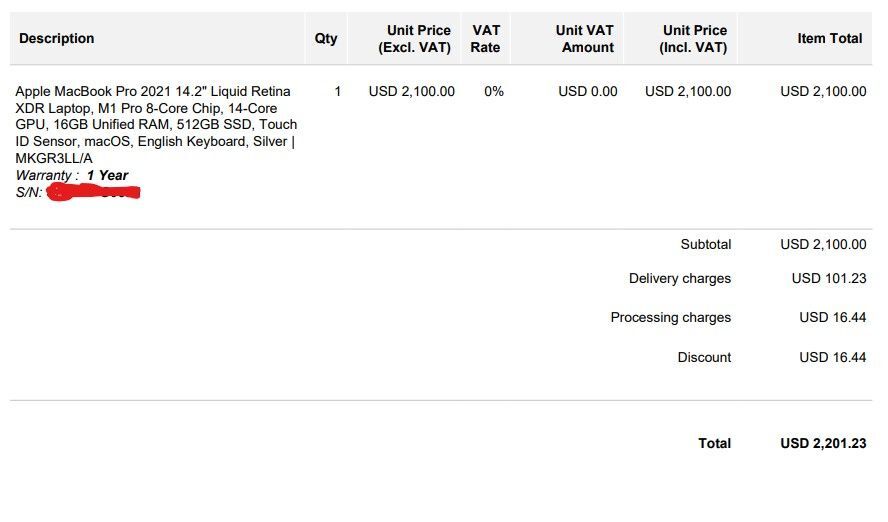888x522 pixels.
Task: Click the Description column header
Action: (x=57, y=38)
